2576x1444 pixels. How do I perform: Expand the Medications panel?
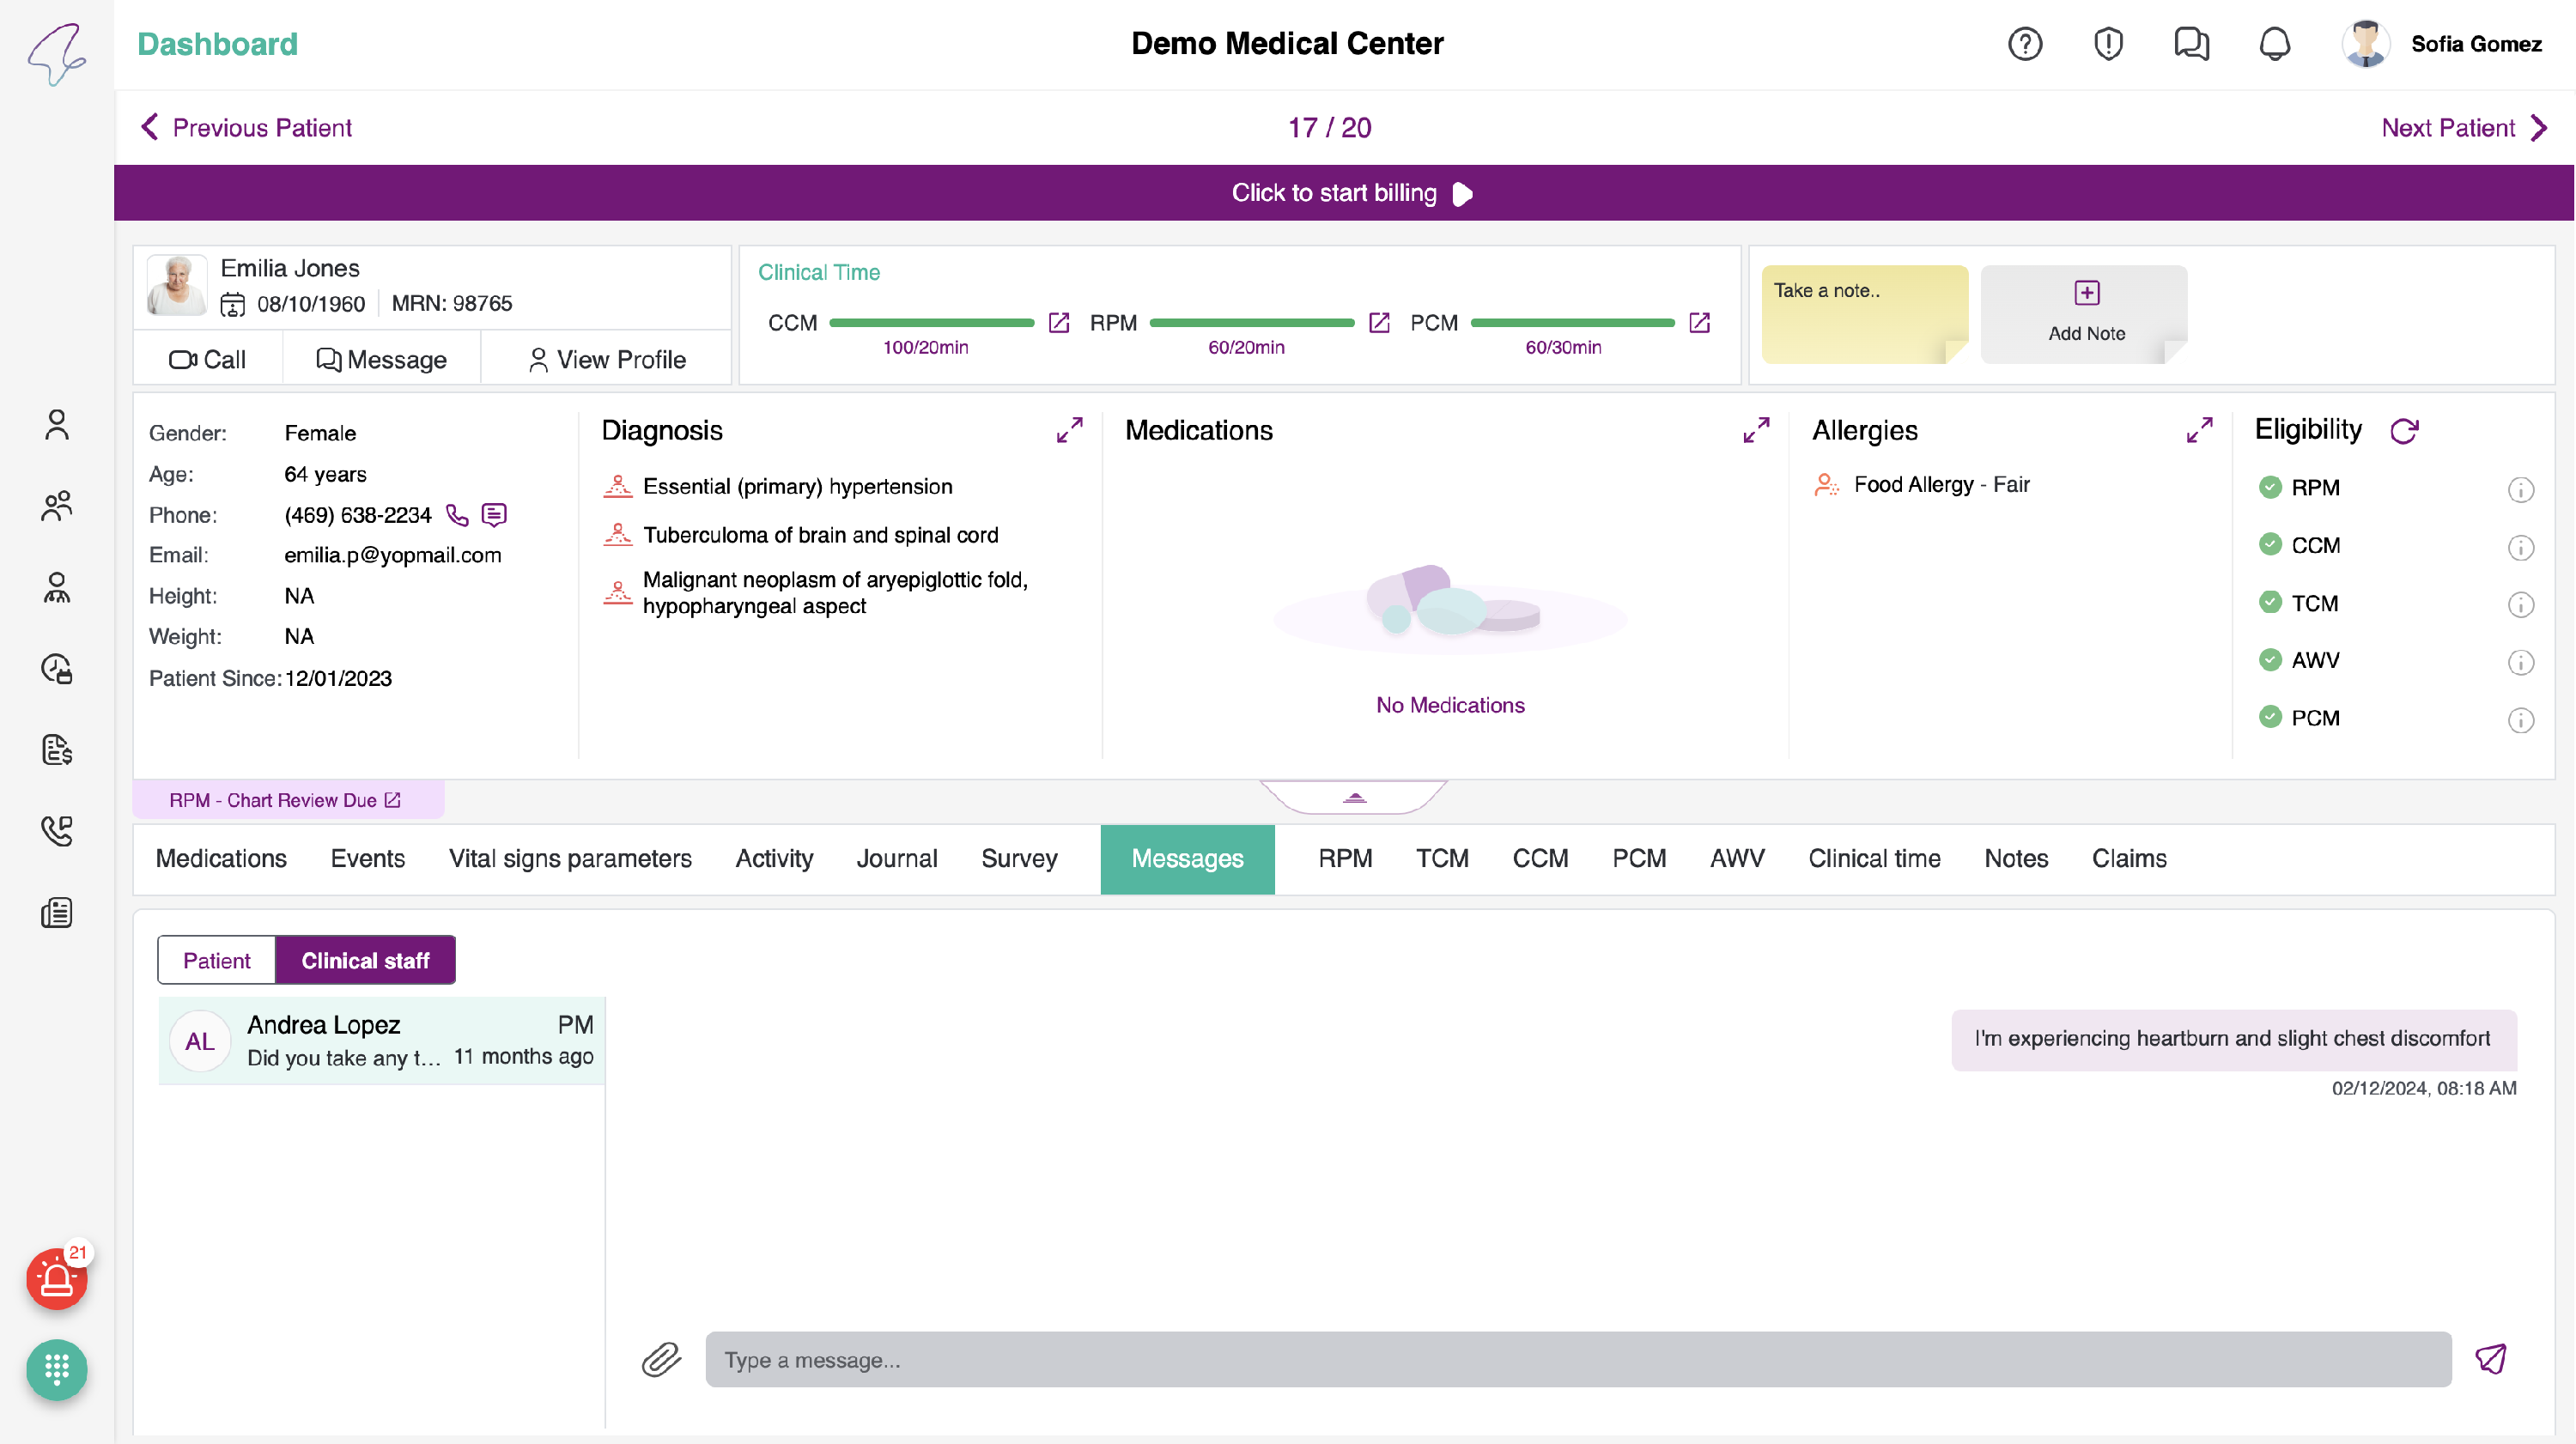click(1756, 430)
